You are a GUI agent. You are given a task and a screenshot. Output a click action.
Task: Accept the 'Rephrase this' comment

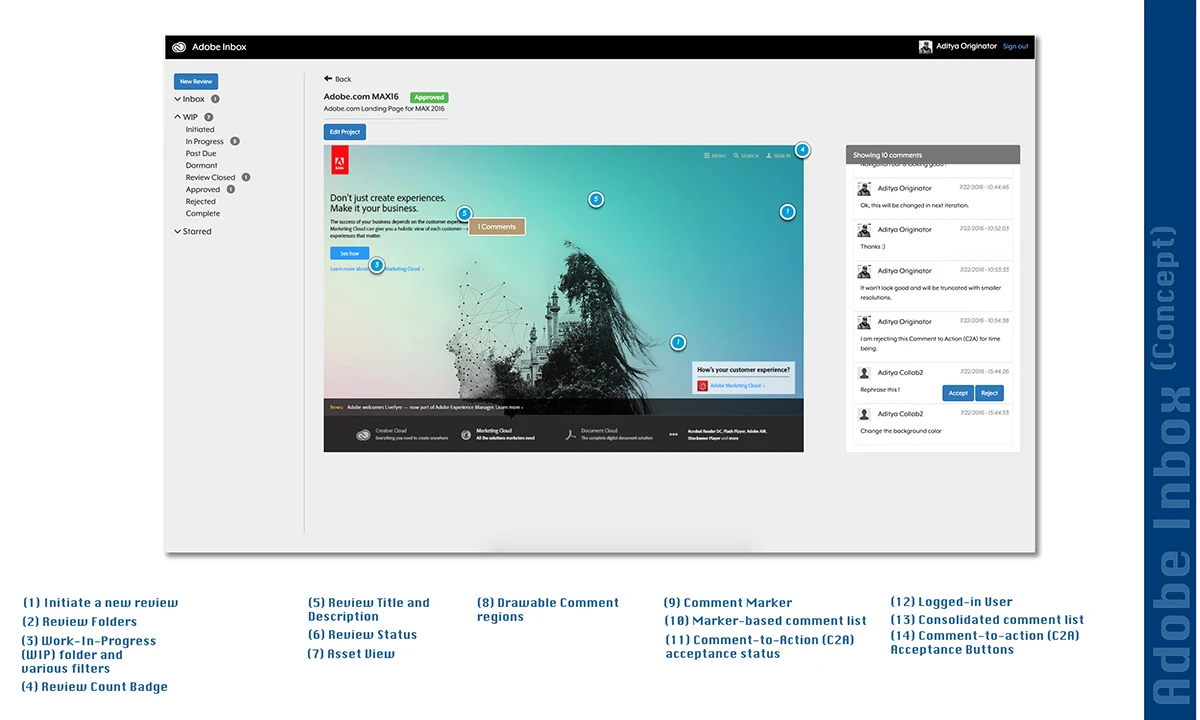tap(958, 393)
